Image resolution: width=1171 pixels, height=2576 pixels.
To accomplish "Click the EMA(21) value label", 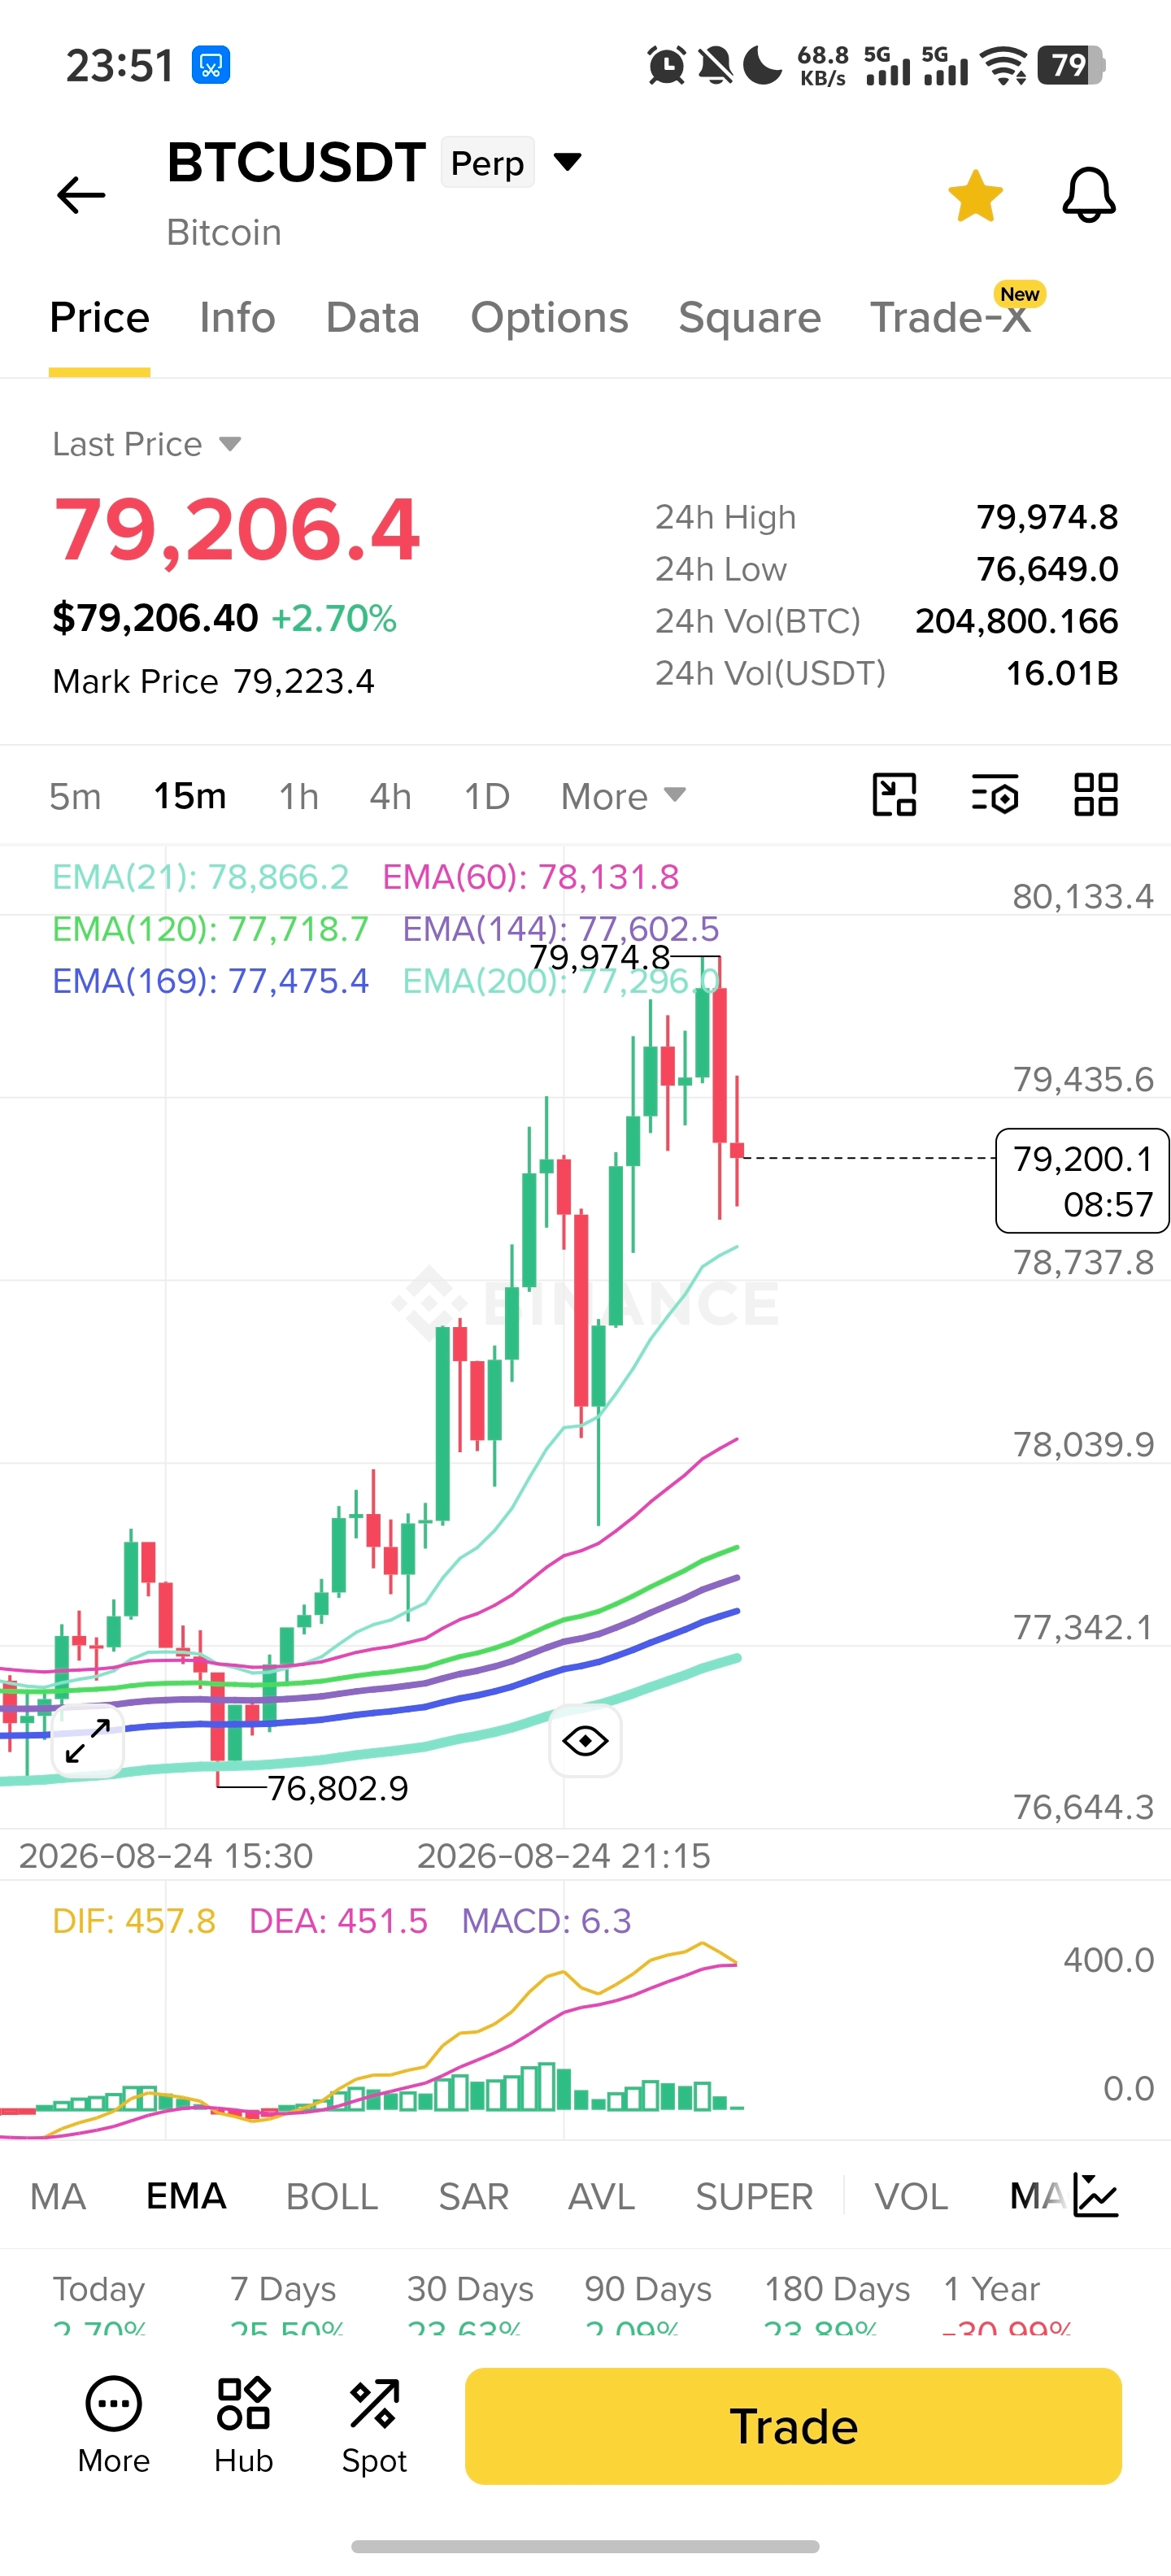I will tap(200, 878).
